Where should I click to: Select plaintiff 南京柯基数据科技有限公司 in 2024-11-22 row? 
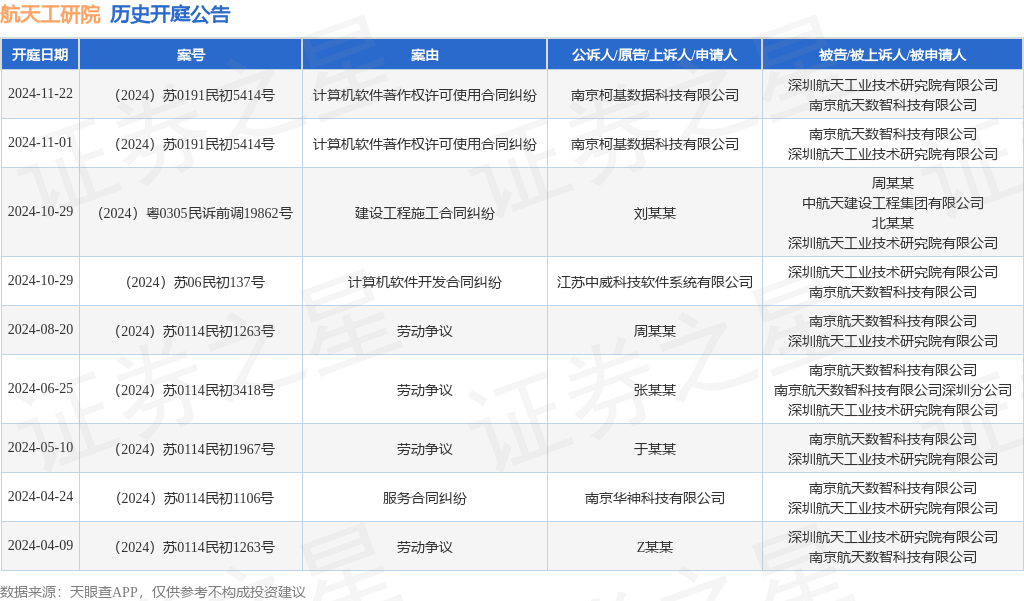[x=654, y=95]
